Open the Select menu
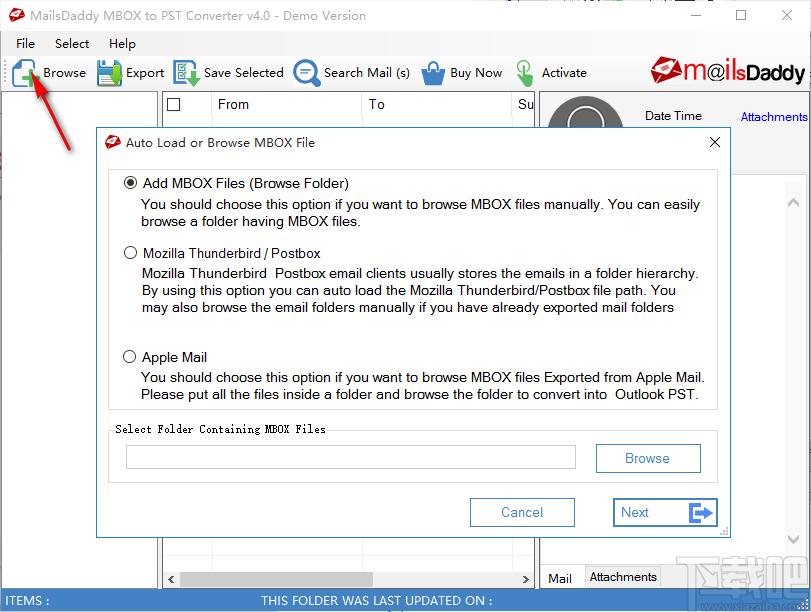This screenshot has width=811, height=612. click(x=72, y=43)
